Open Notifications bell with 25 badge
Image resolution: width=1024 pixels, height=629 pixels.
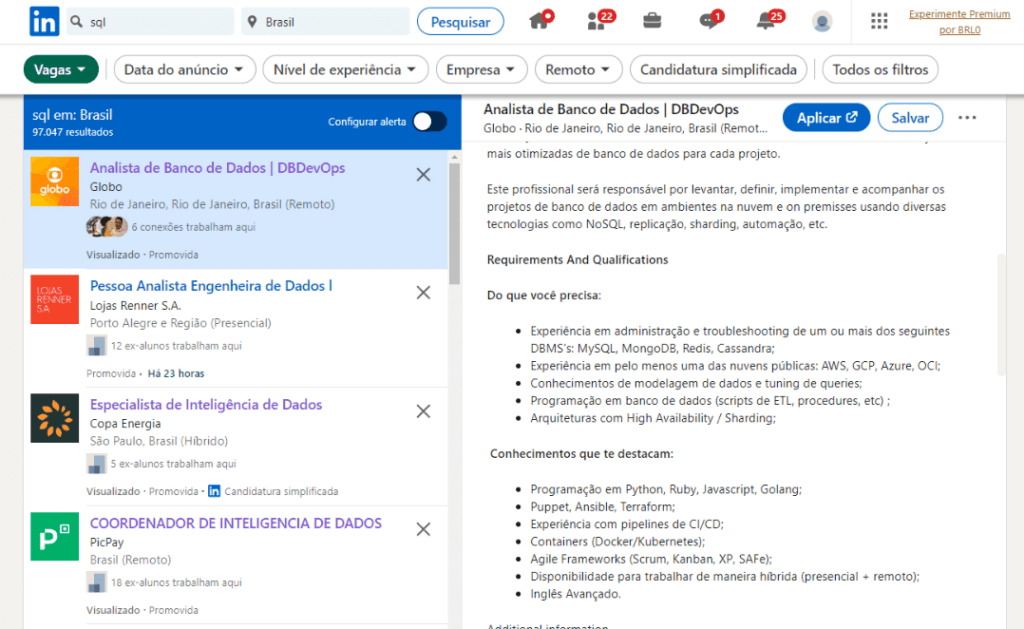point(767,20)
